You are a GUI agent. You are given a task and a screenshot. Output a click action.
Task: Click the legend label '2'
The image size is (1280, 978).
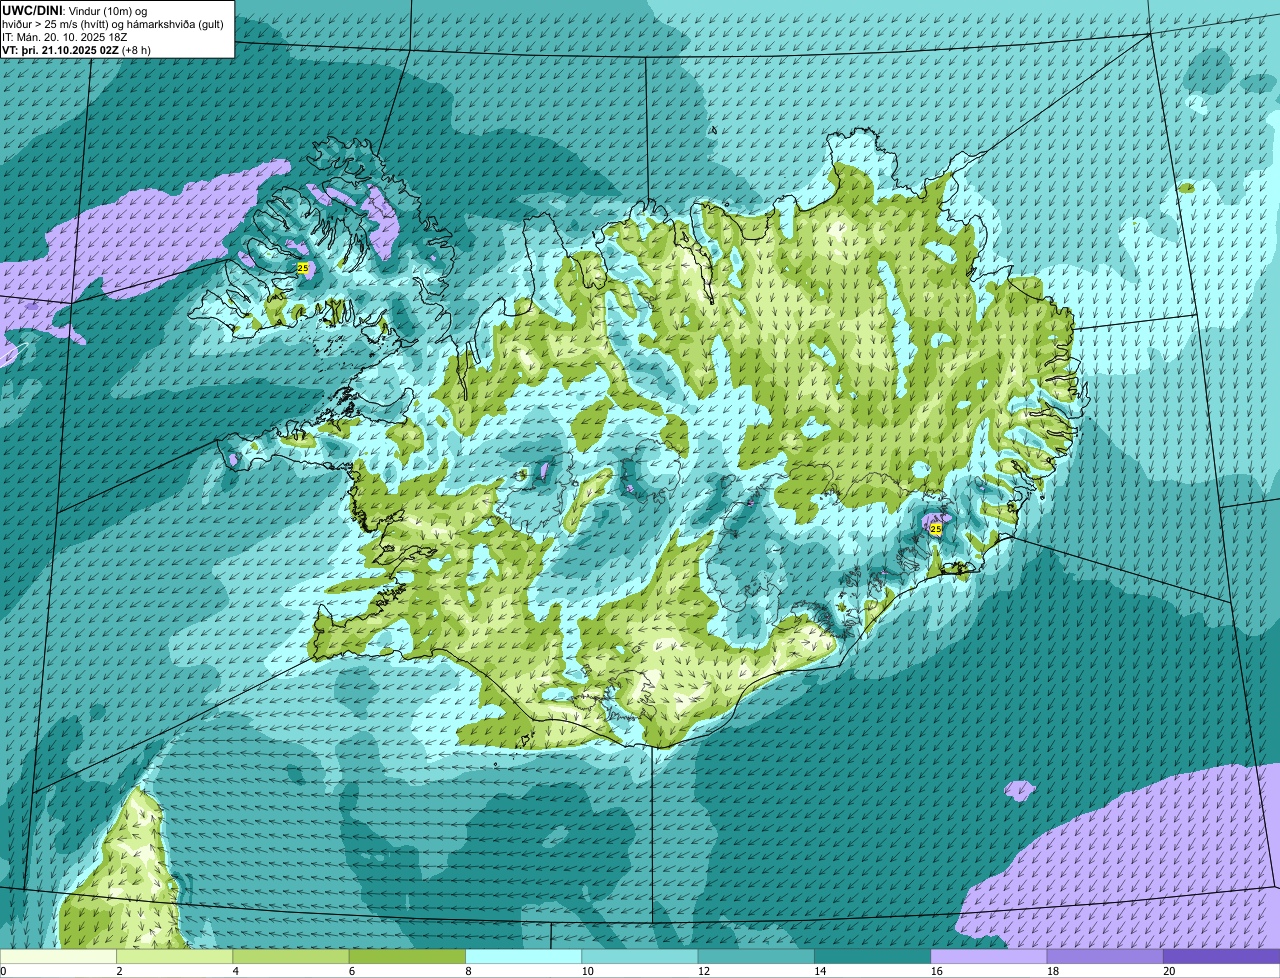tap(119, 971)
